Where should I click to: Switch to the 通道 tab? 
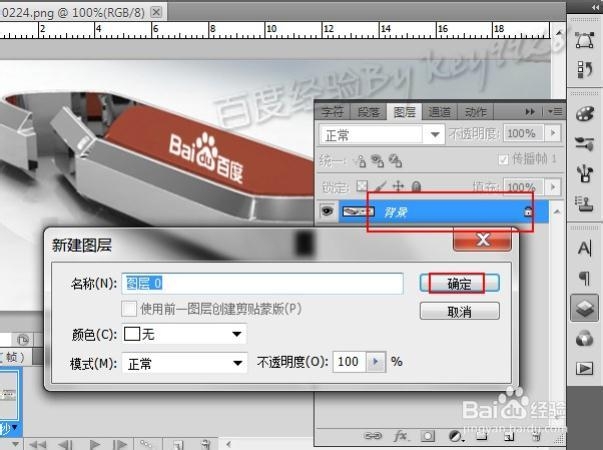point(439,112)
